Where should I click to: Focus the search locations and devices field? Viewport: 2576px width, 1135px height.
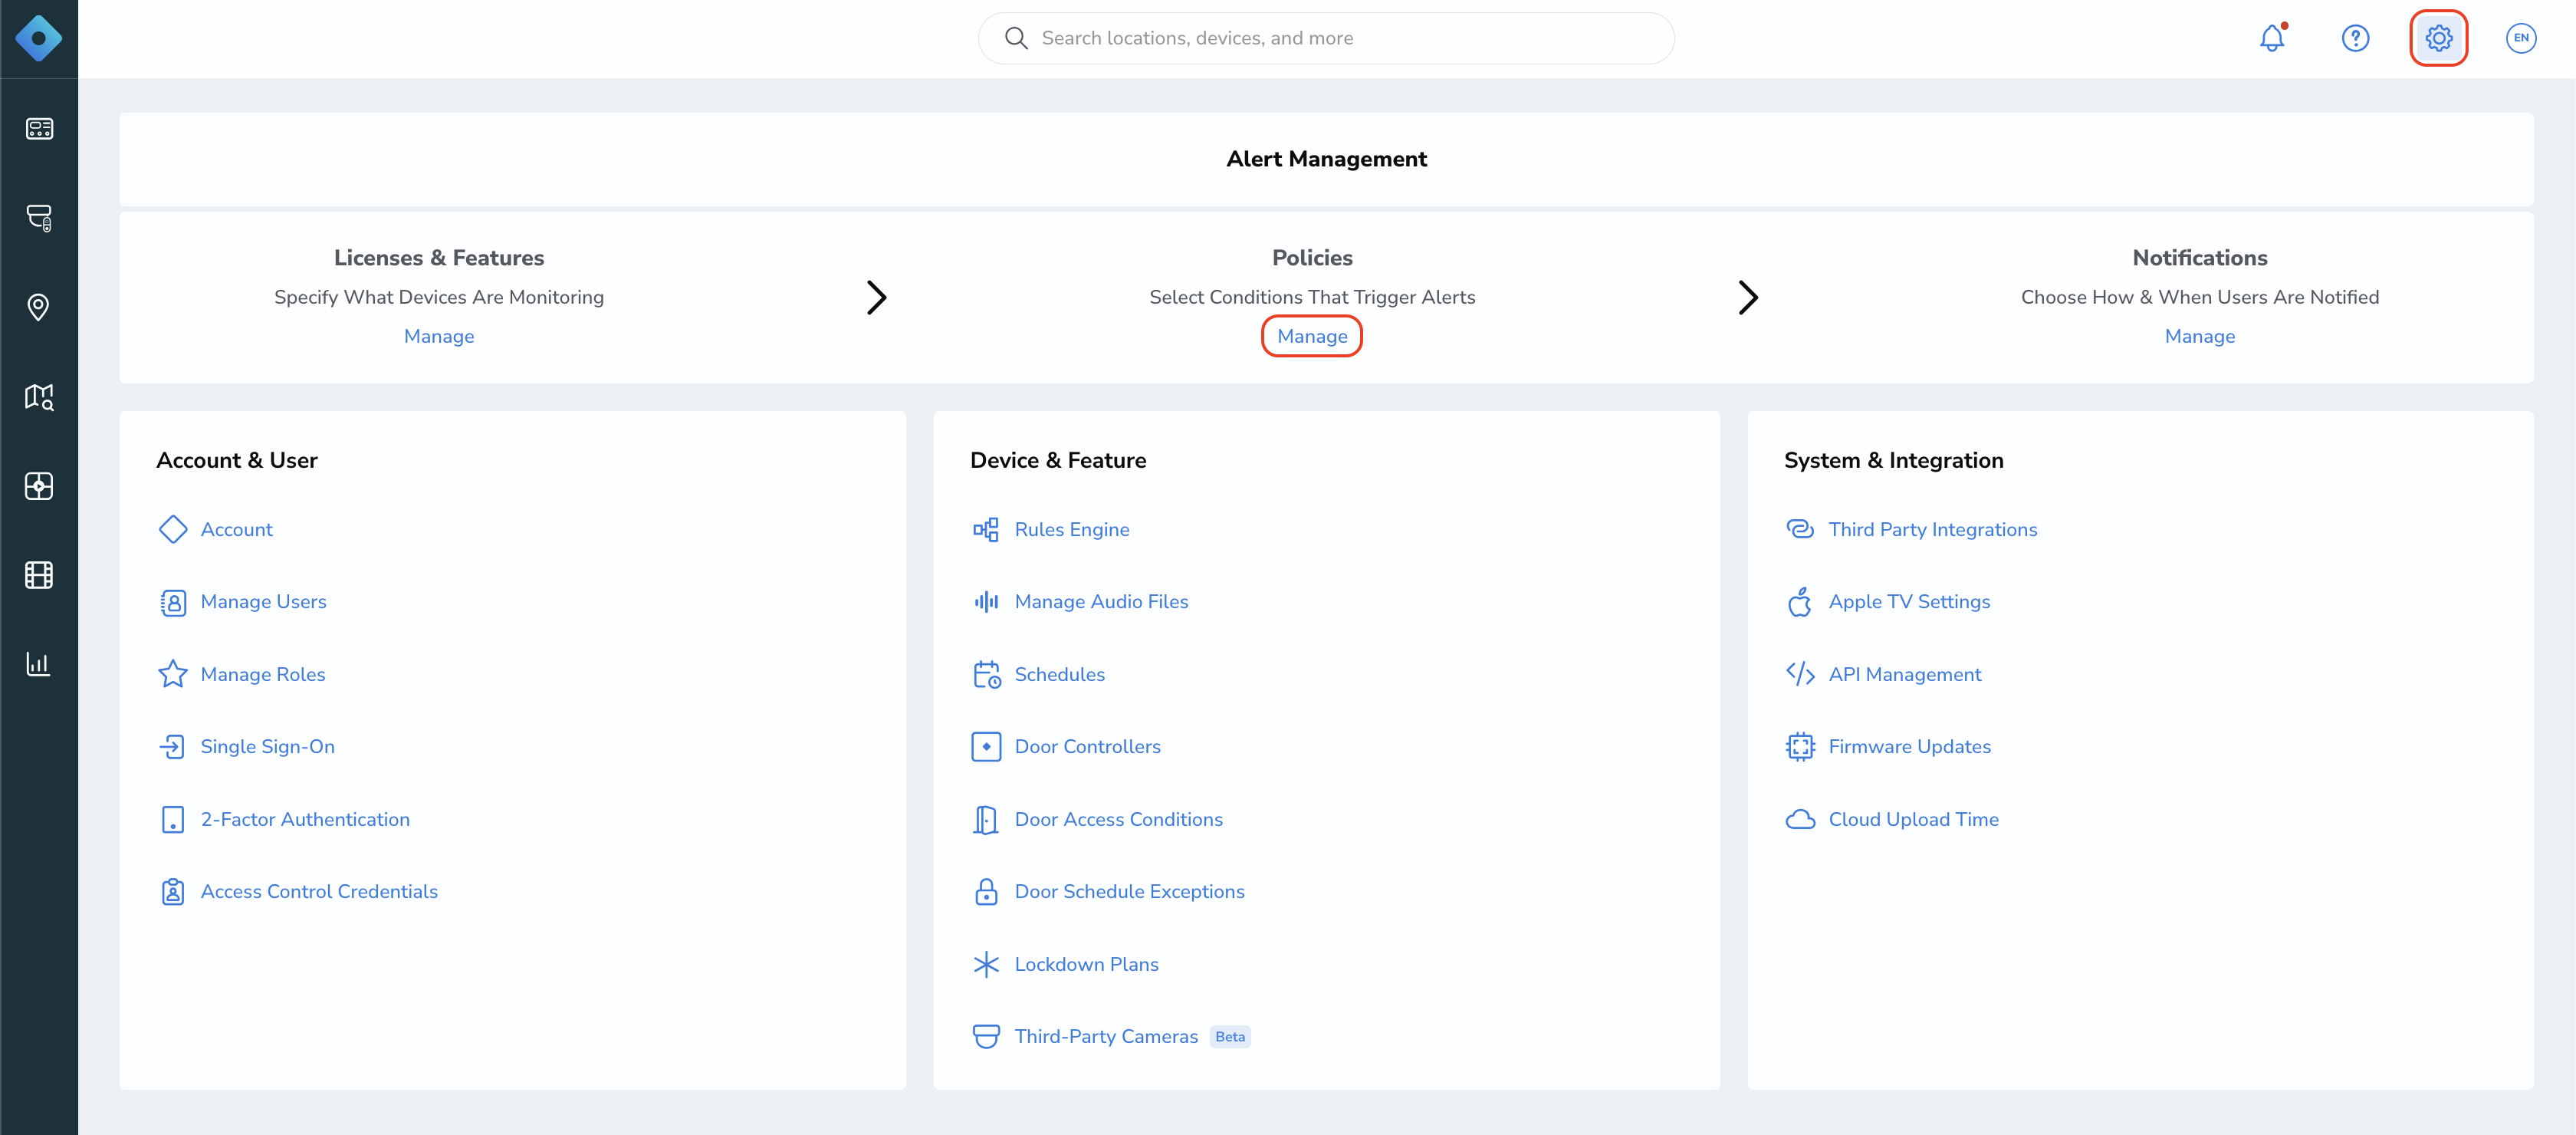[1326, 38]
